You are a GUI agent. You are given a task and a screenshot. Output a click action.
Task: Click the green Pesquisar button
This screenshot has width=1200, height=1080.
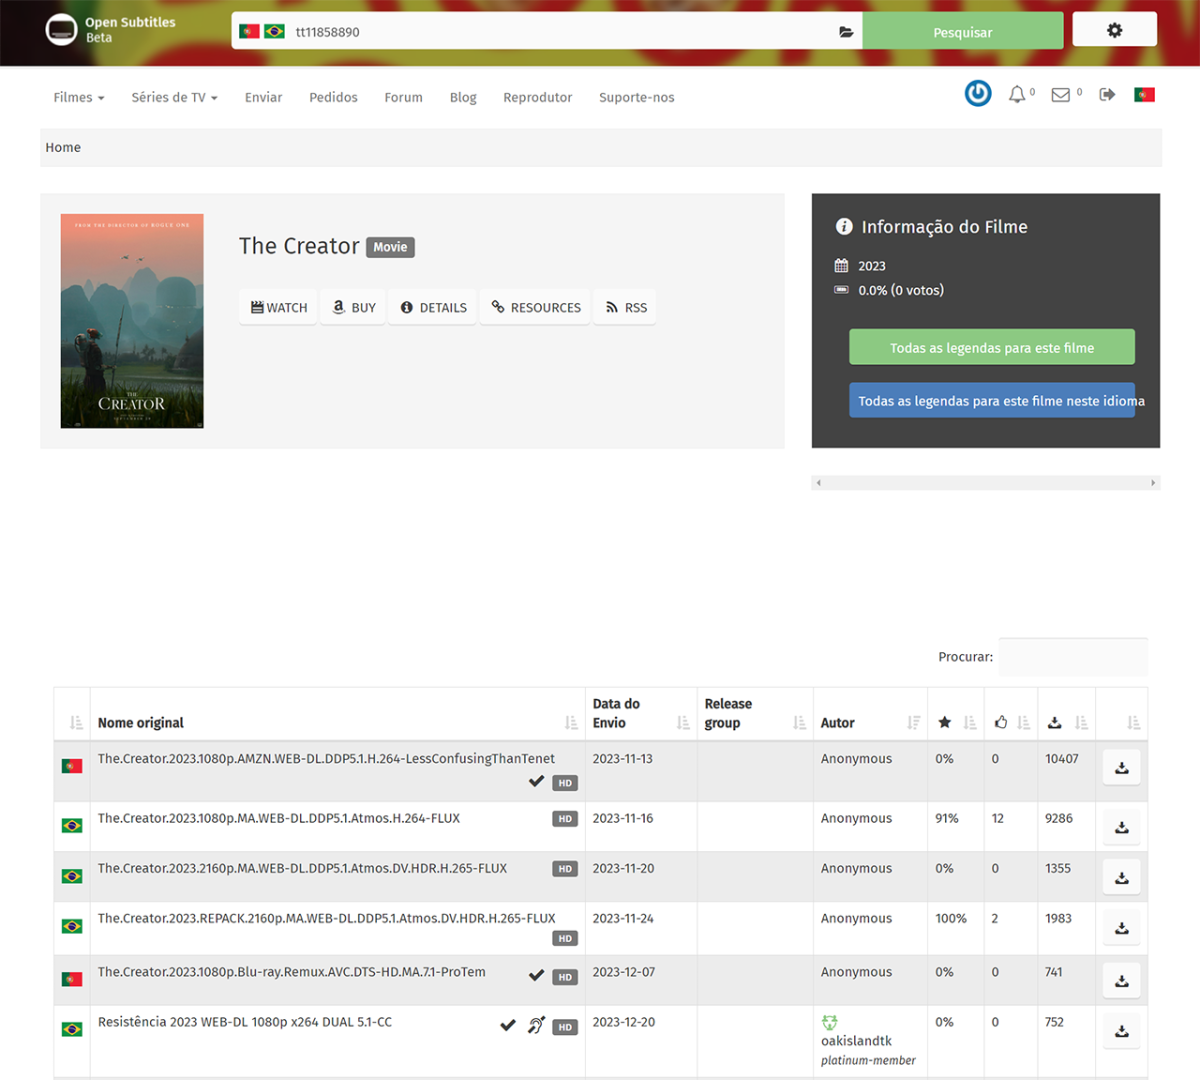(962, 32)
